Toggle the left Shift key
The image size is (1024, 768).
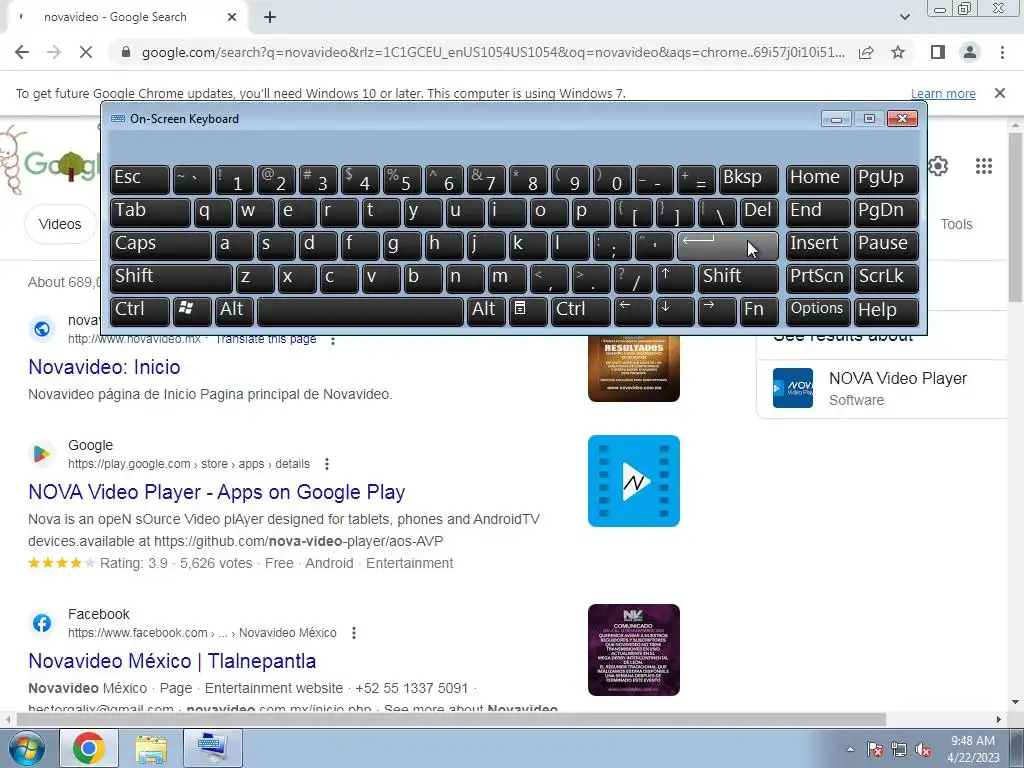171,278
